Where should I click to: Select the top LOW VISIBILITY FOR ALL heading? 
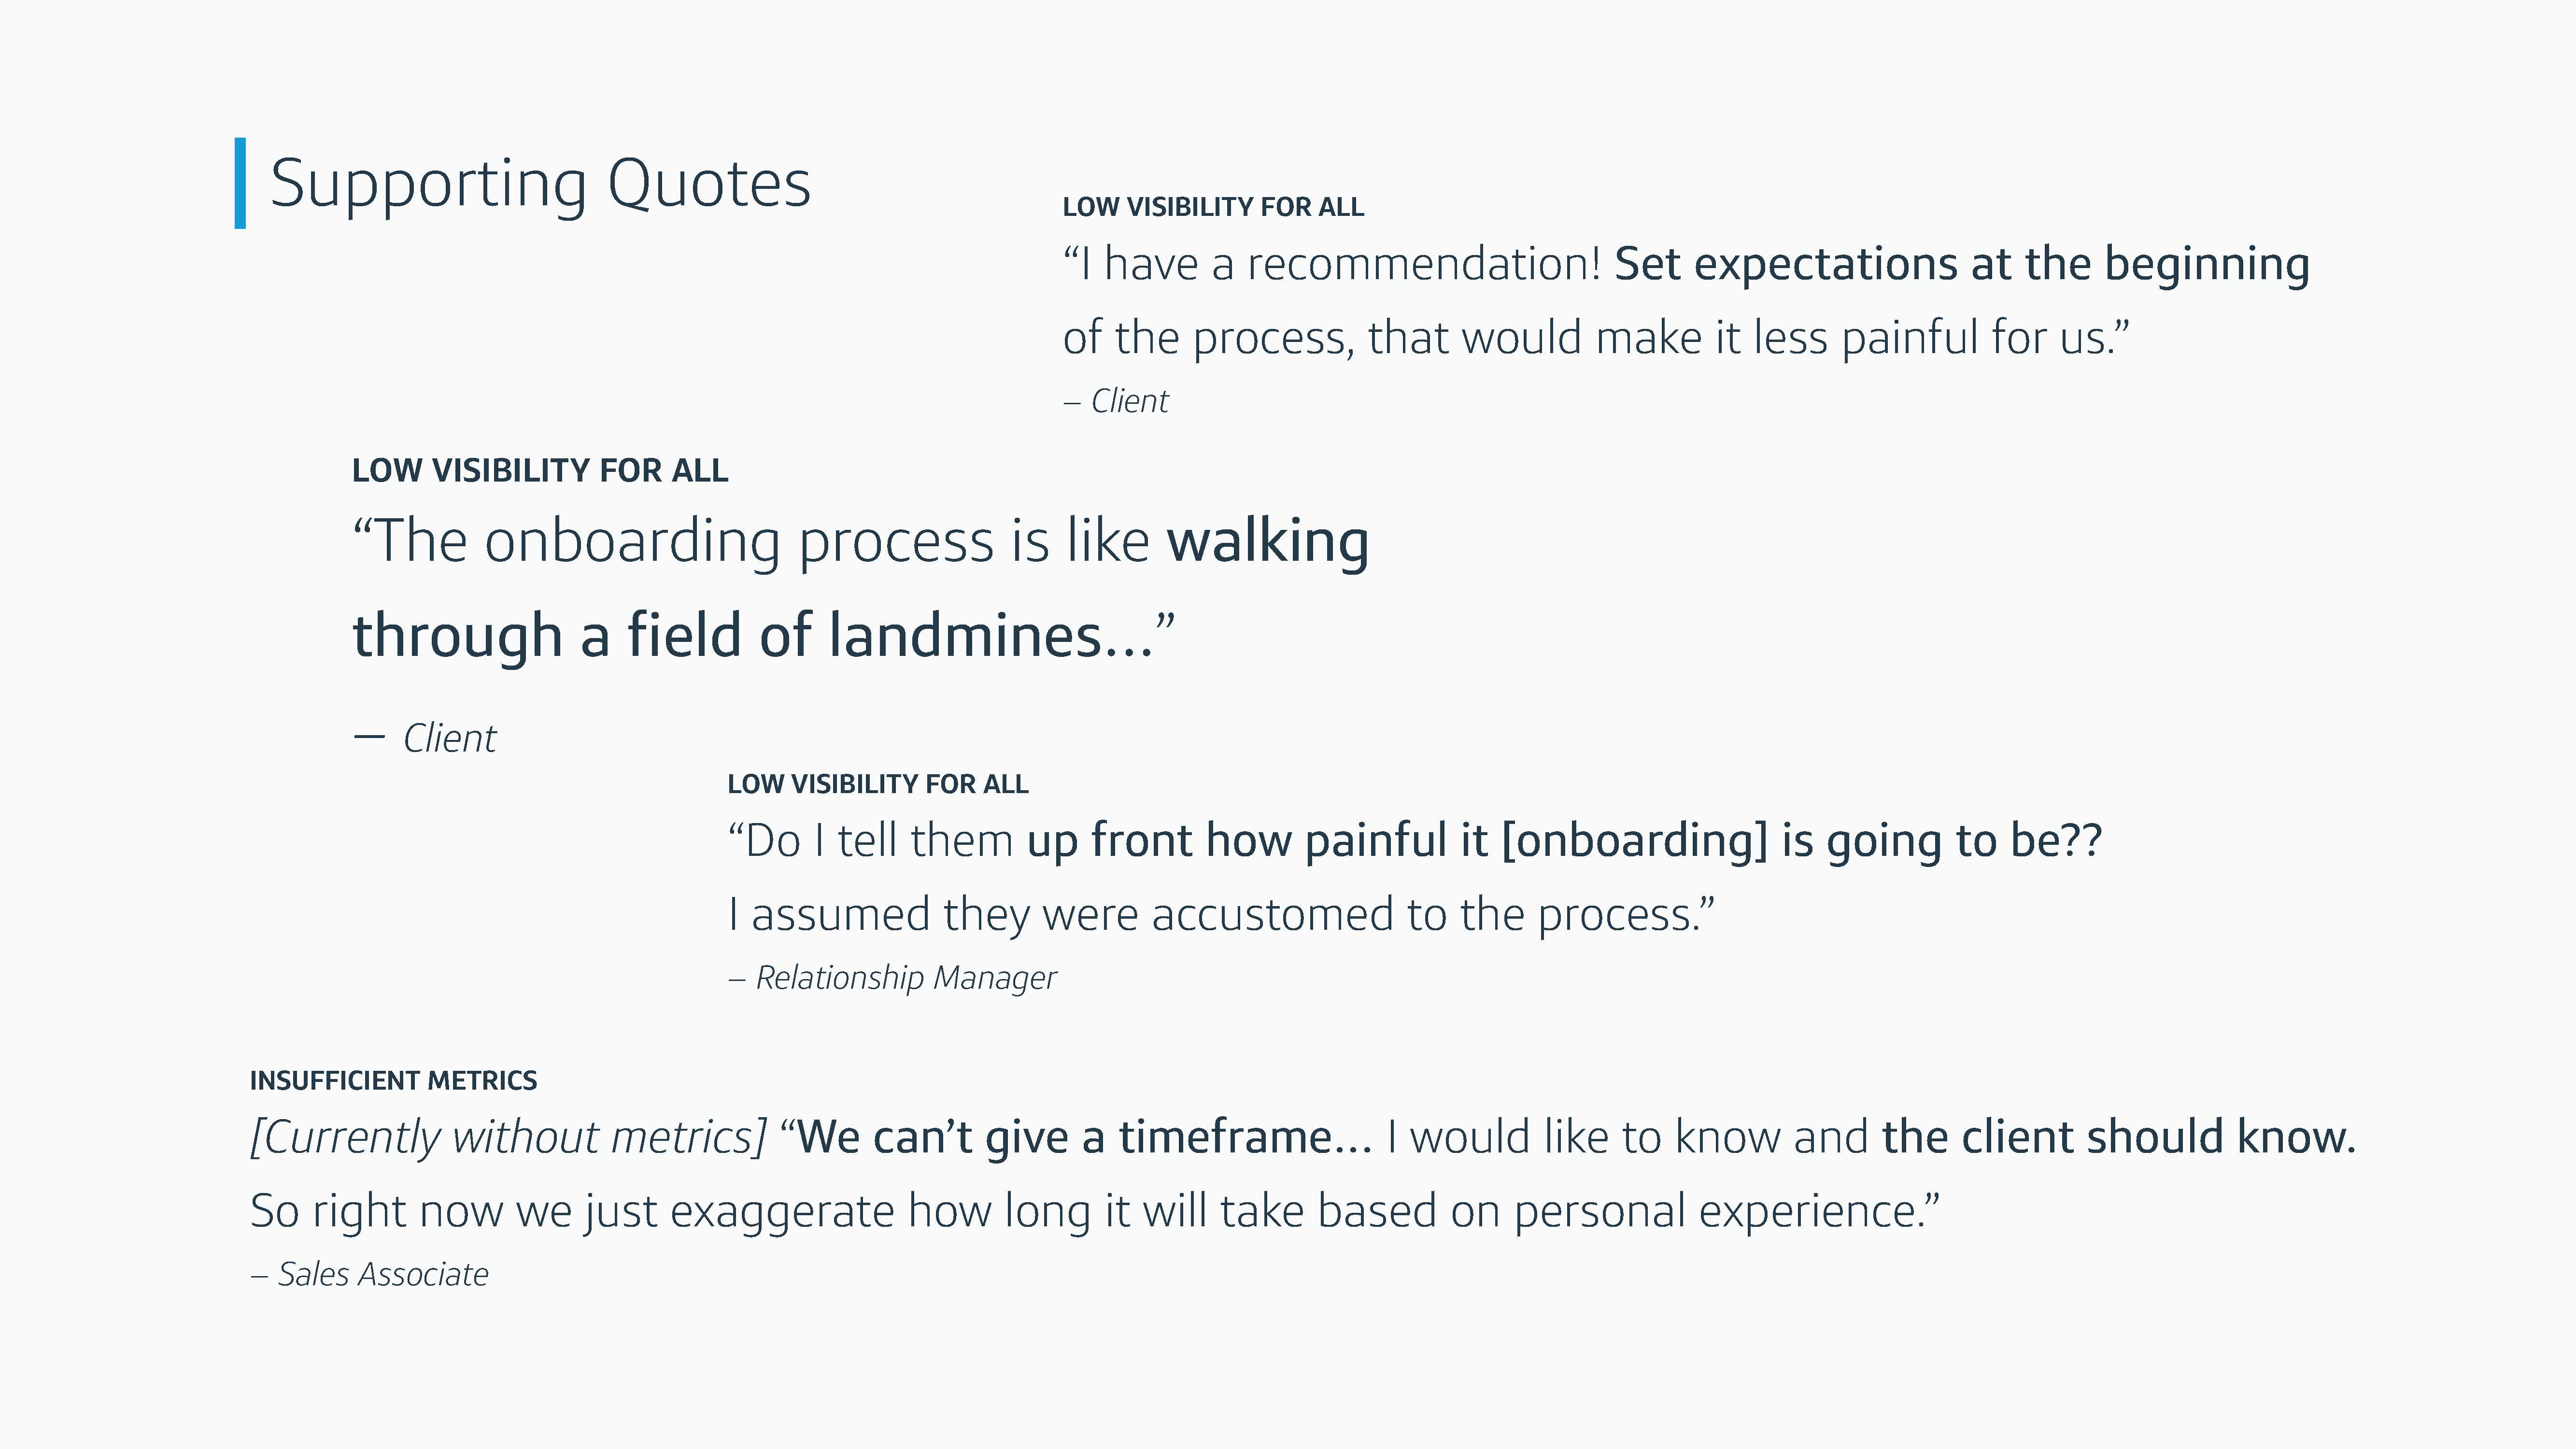[1212, 207]
